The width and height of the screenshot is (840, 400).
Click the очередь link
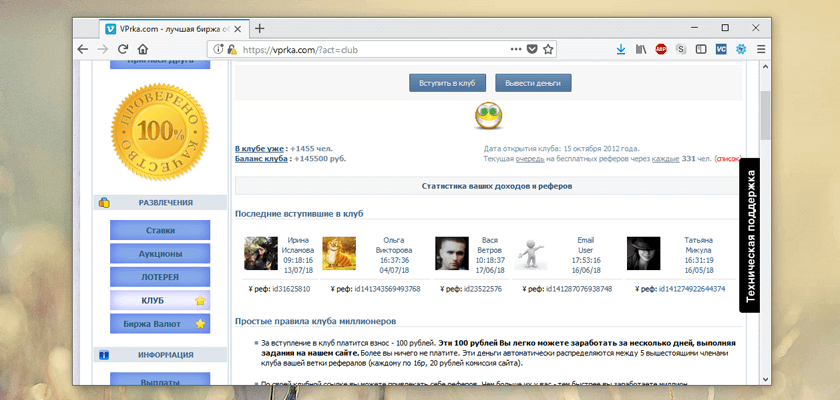point(530,159)
